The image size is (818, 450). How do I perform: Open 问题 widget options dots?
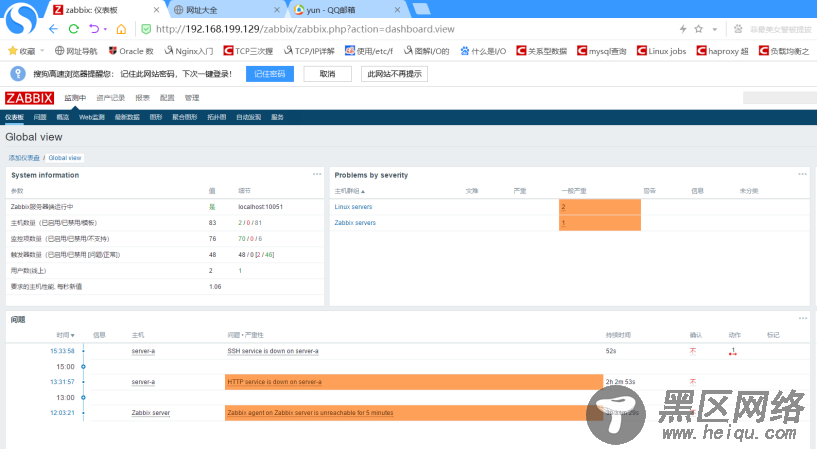tap(802, 318)
